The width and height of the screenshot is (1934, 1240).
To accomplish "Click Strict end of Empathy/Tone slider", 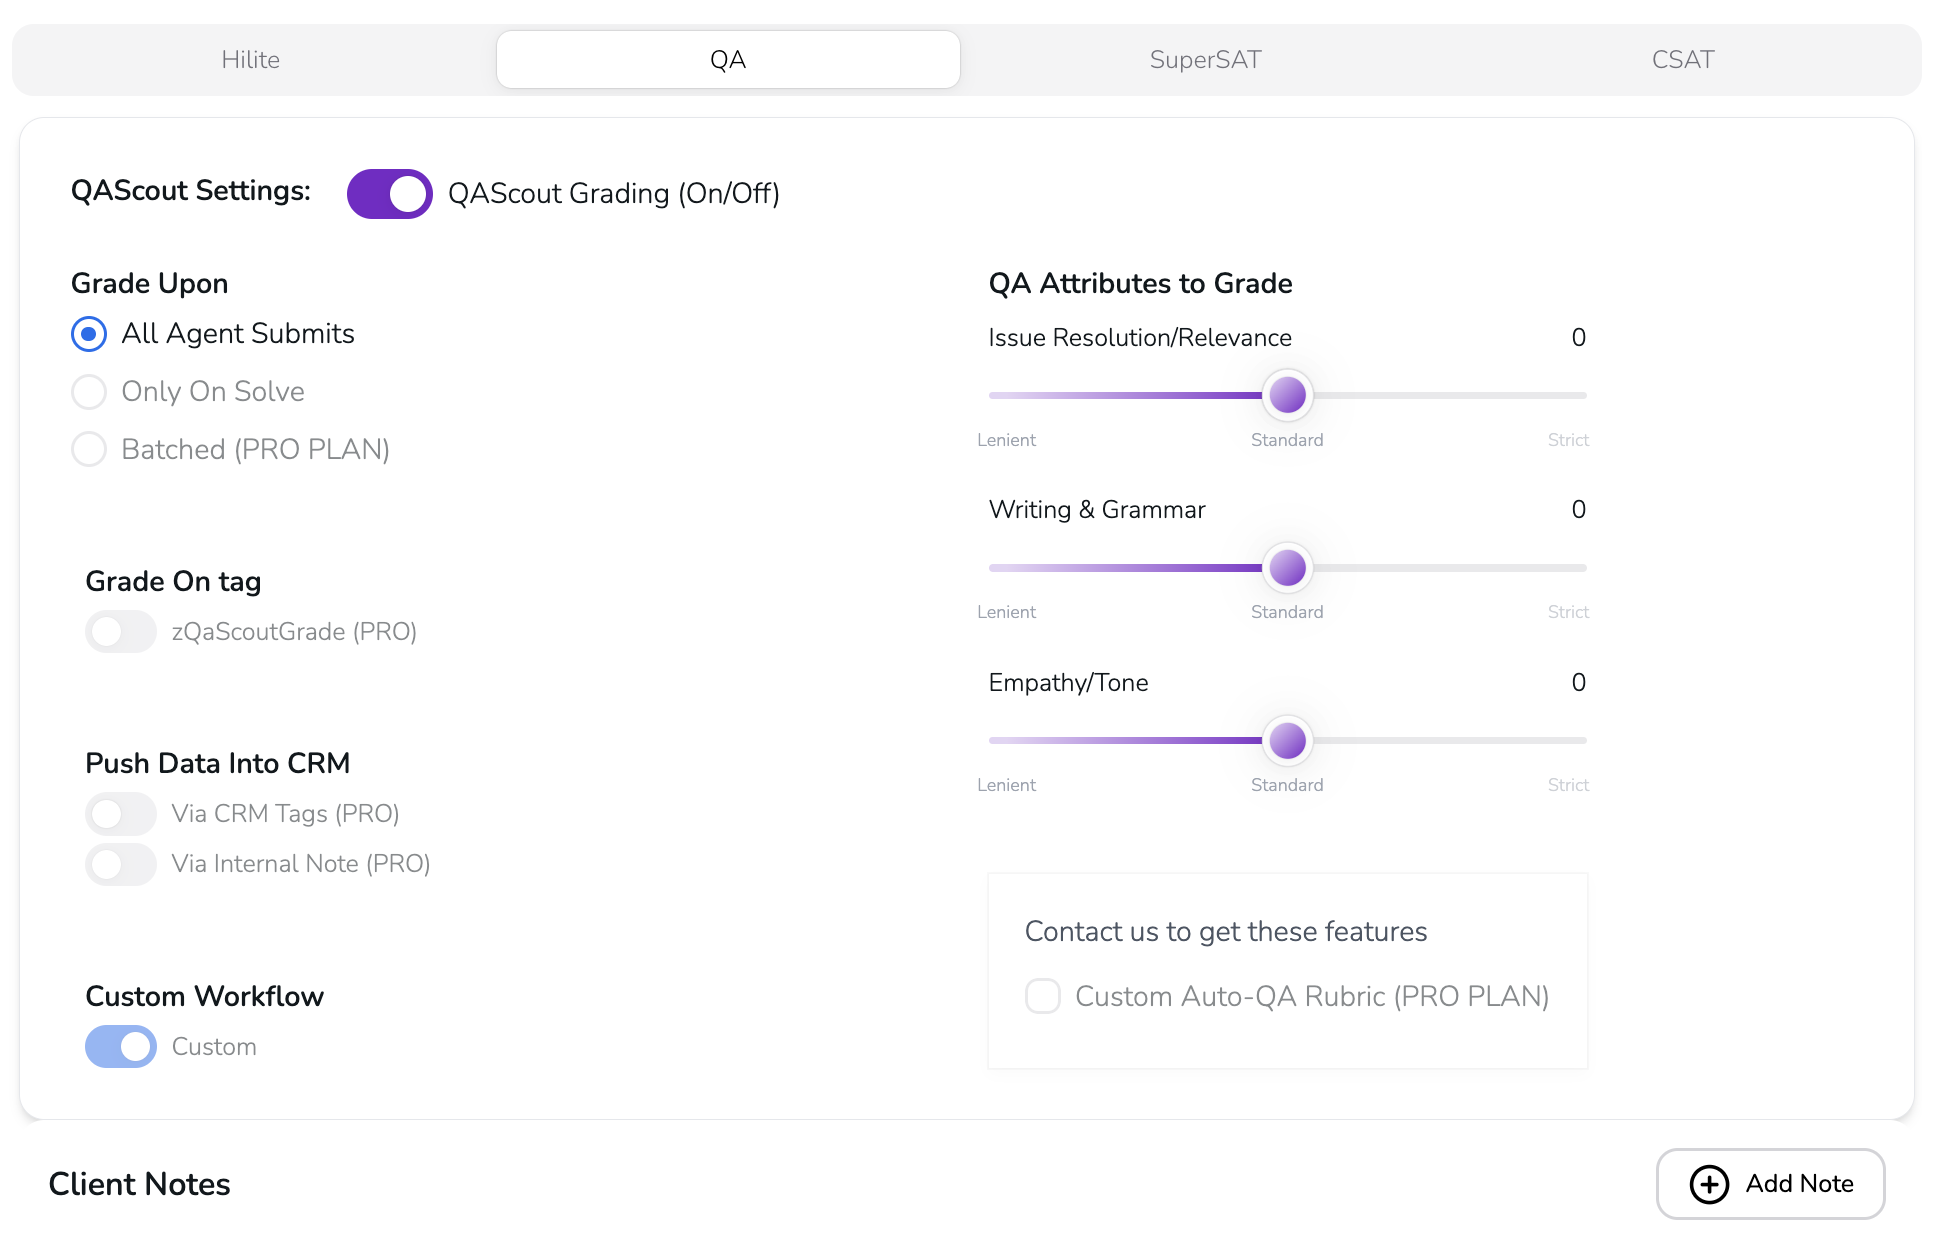I will (x=1582, y=741).
